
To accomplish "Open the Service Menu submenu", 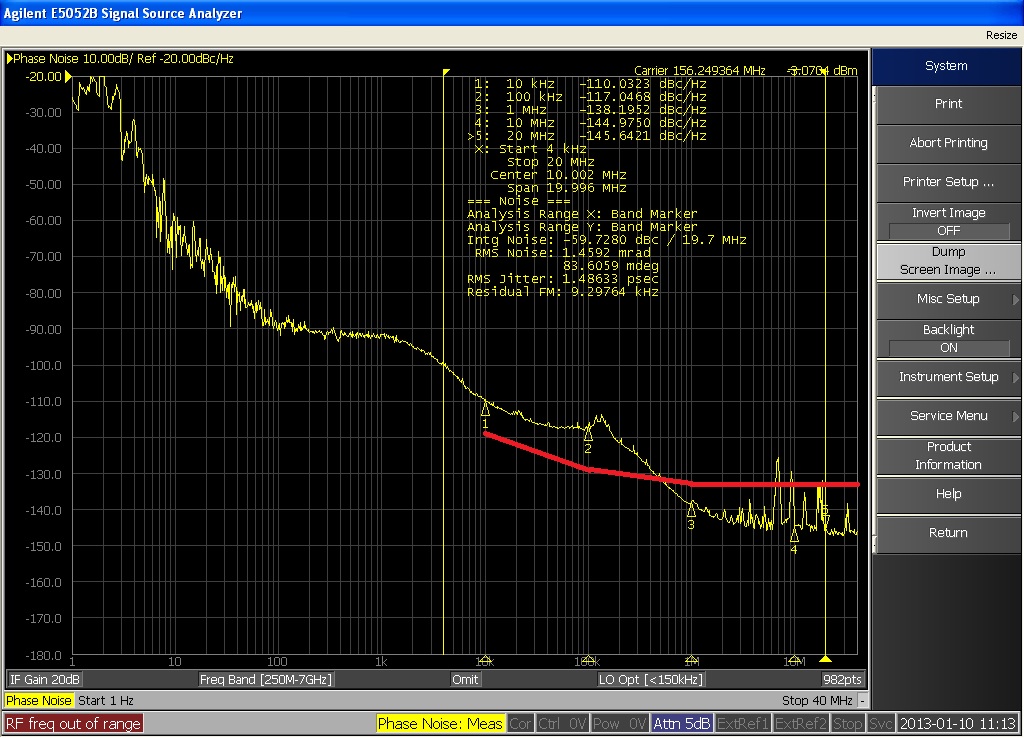I will click(948, 416).
